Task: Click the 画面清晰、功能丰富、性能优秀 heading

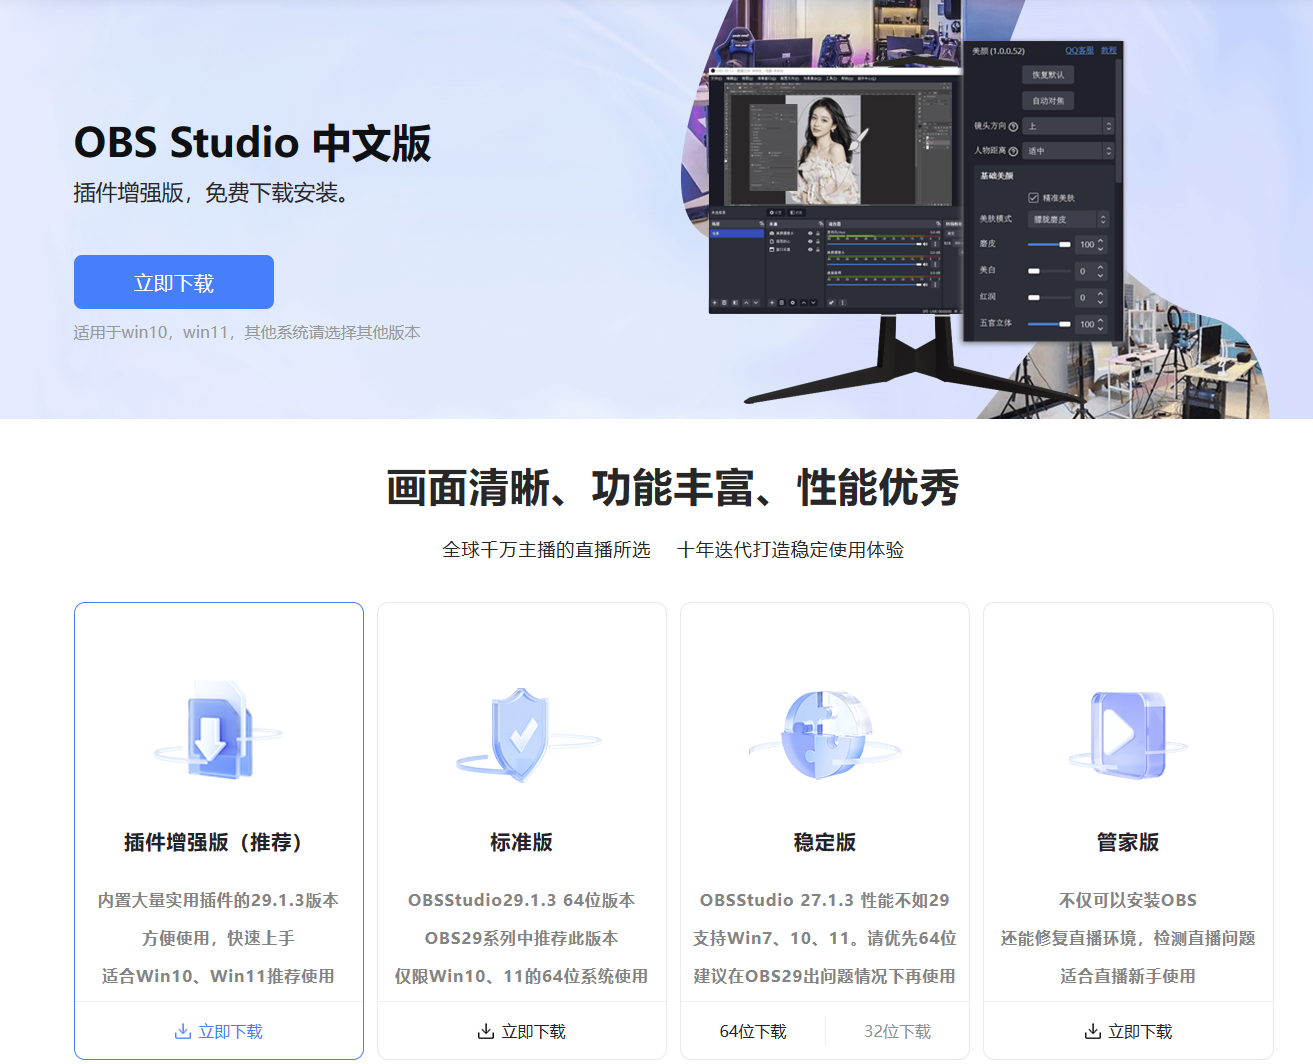Action: tap(673, 488)
